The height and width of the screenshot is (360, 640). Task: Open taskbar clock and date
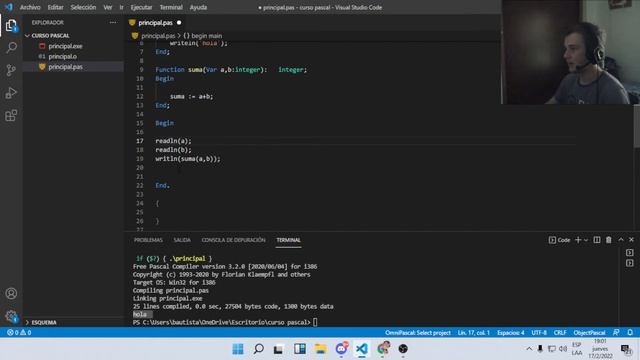coord(600,349)
